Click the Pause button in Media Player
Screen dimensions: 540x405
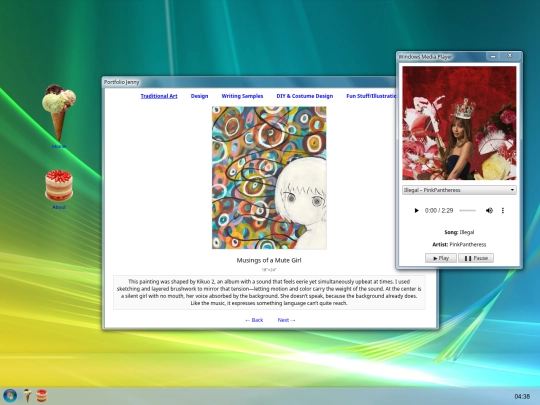tap(476, 258)
